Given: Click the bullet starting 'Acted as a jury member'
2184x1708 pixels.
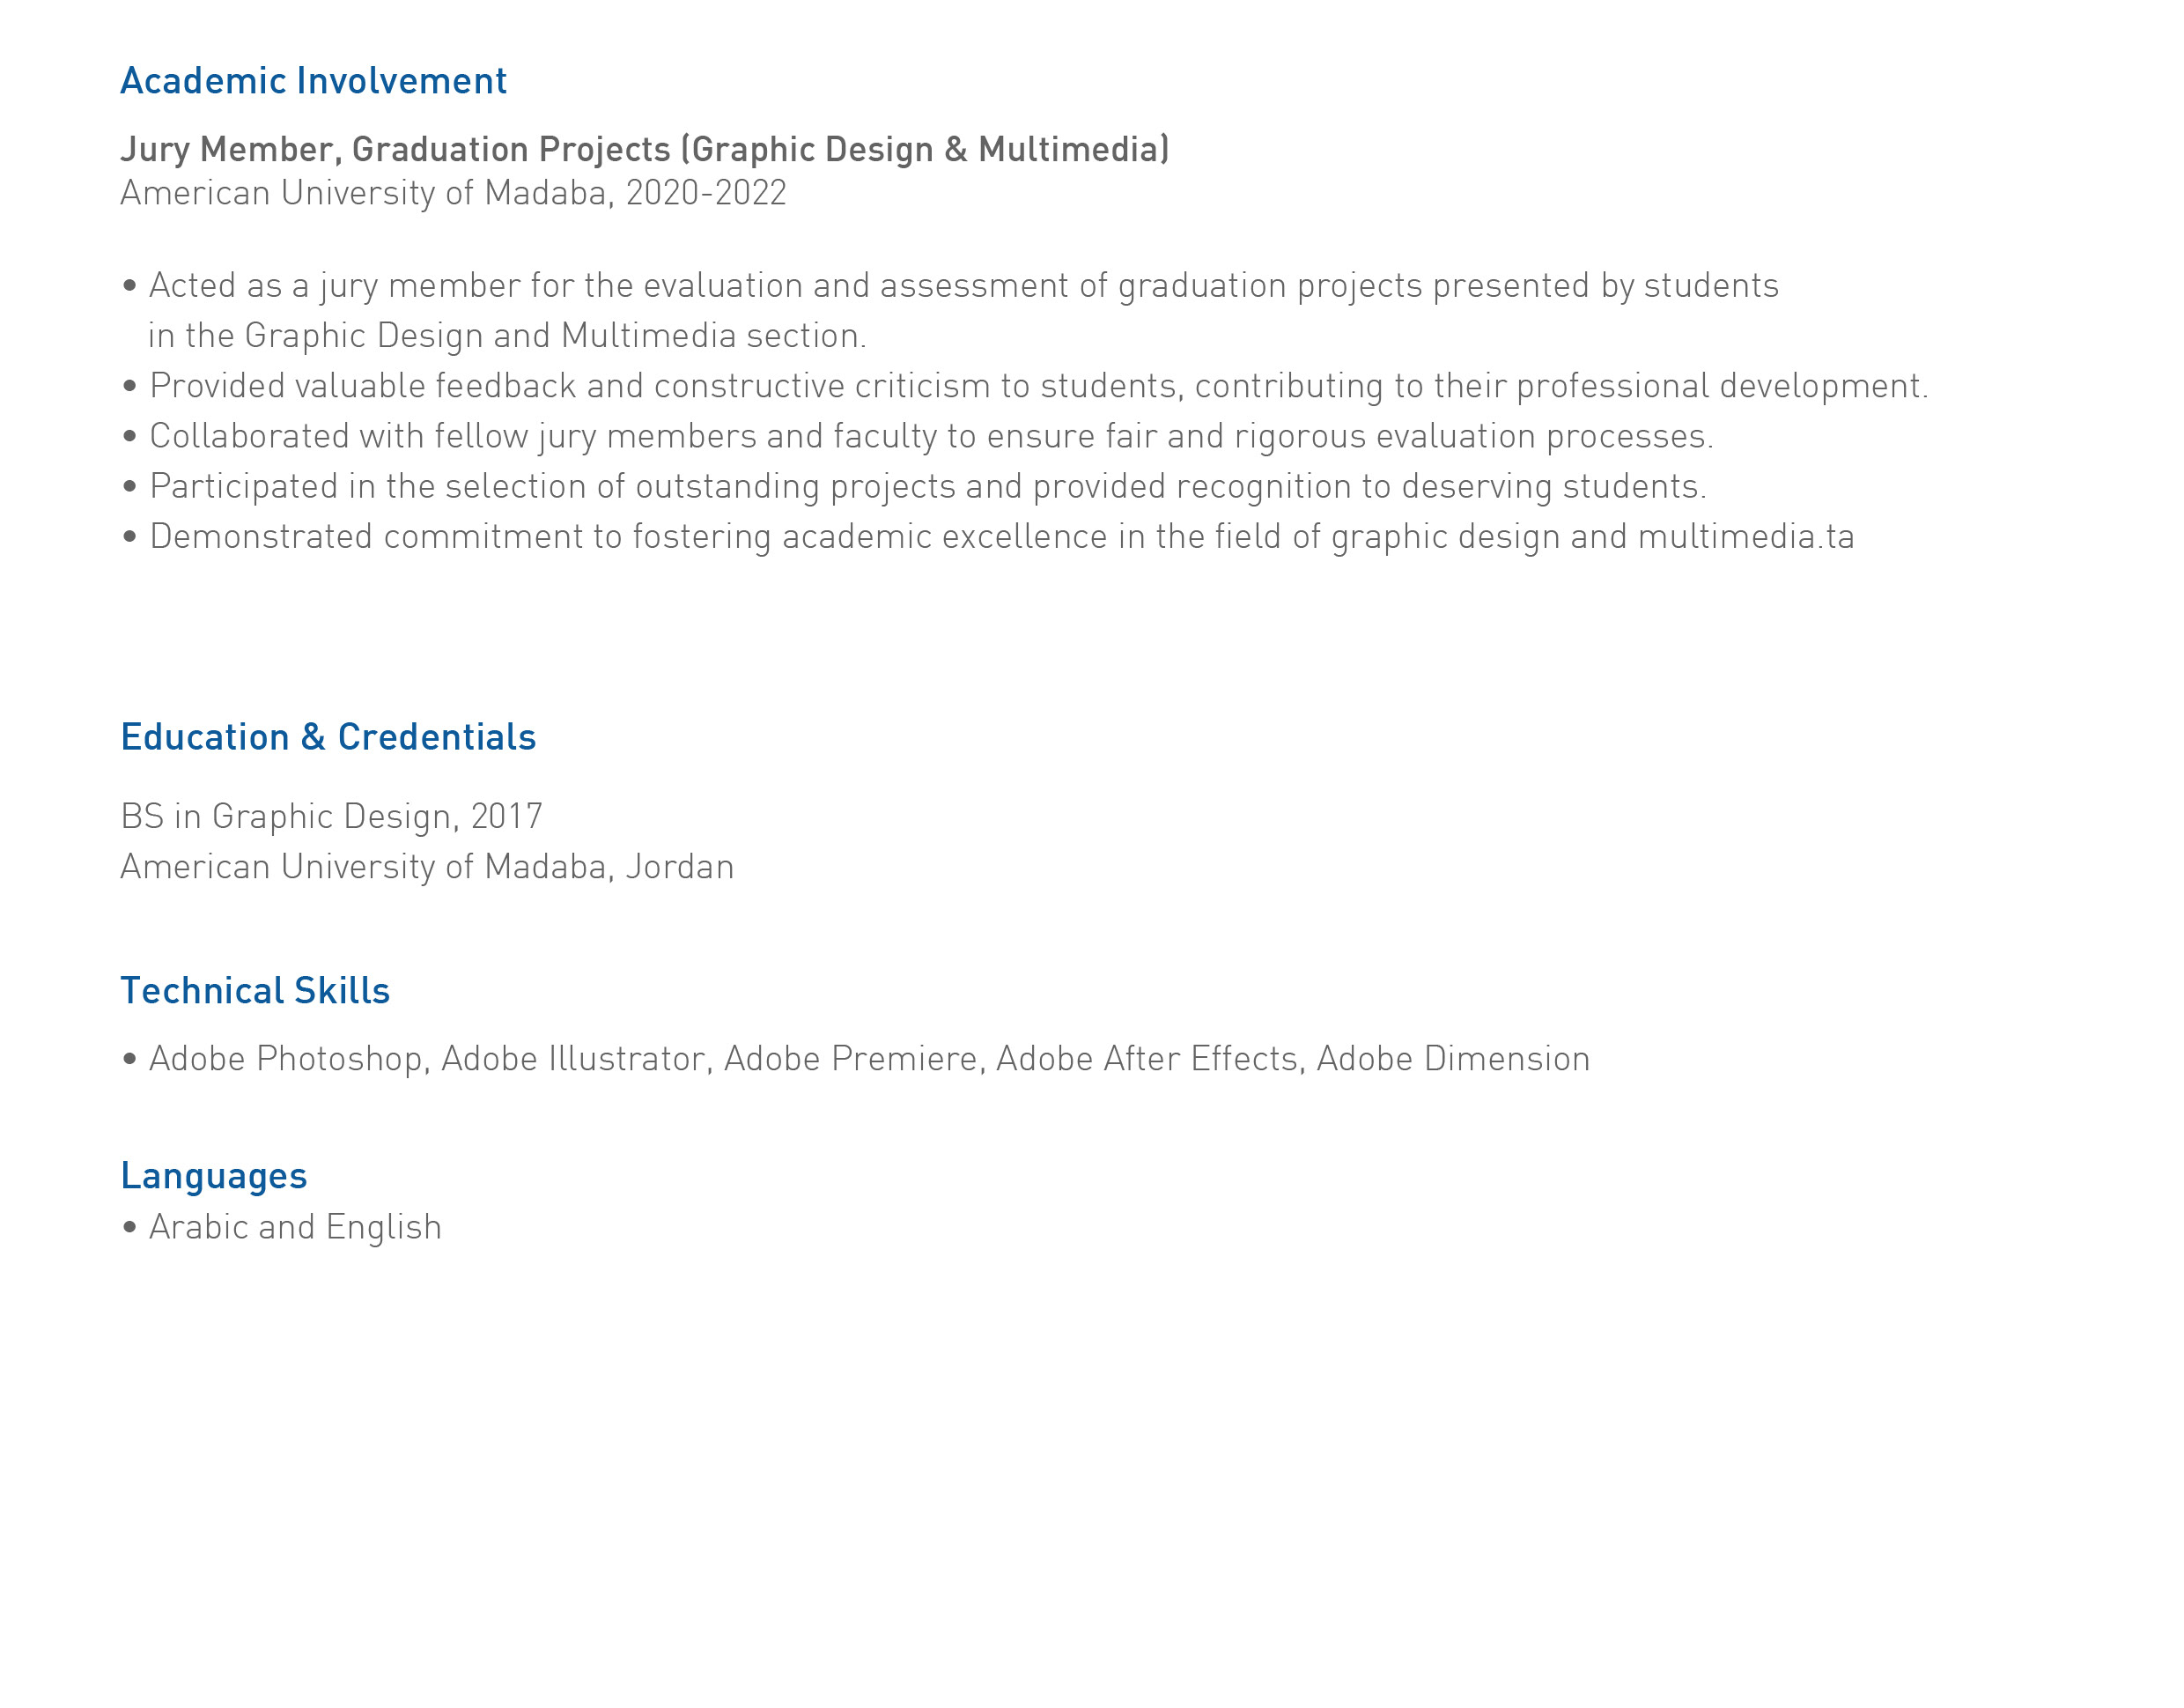Looking at the screenshot, I should coord(963,286).
